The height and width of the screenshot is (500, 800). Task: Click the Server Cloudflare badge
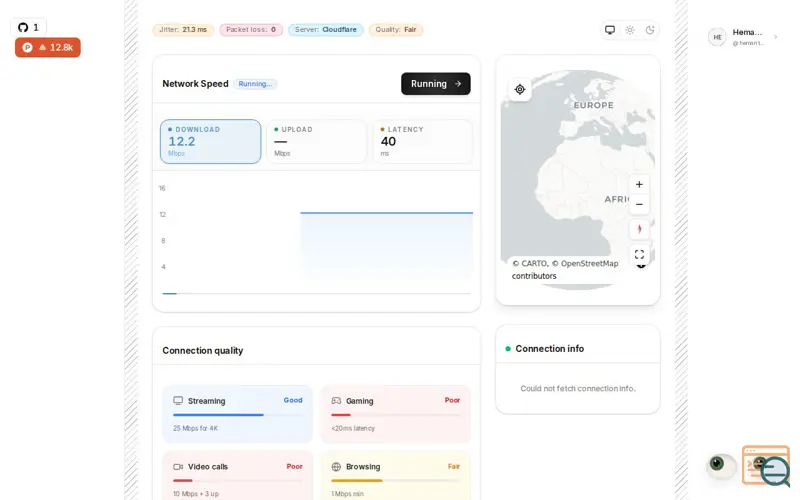(326, 30)
